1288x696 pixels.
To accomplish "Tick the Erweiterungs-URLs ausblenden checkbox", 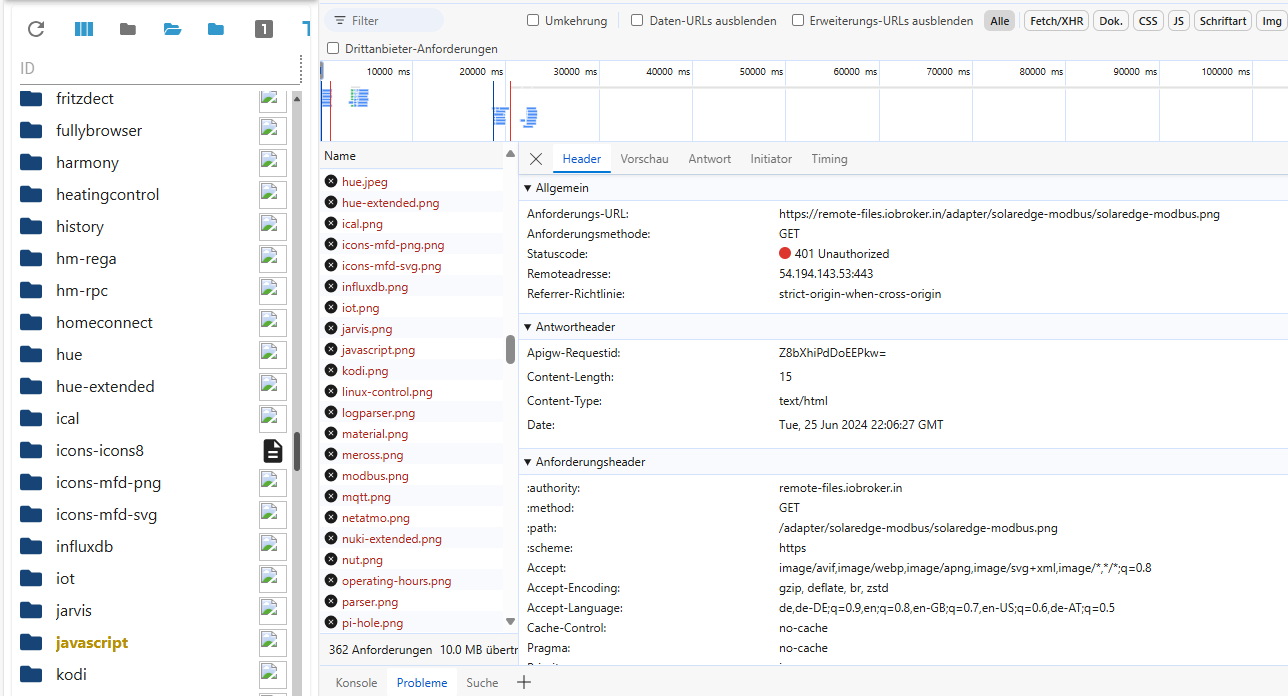I will pyautogui.click(x=798, y=20).
